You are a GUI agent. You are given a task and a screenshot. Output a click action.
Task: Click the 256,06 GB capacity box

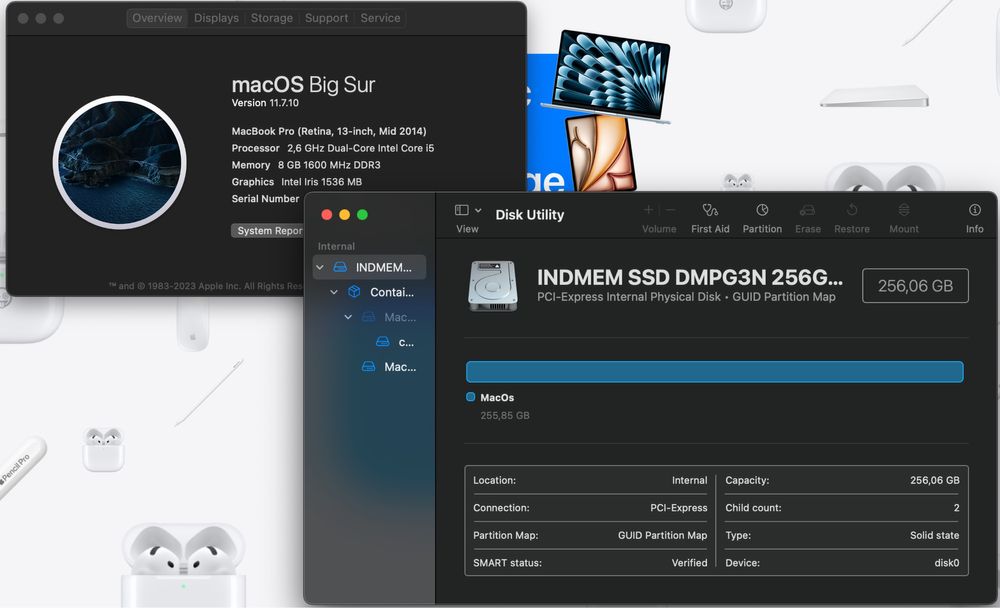[x=915, y=286]
